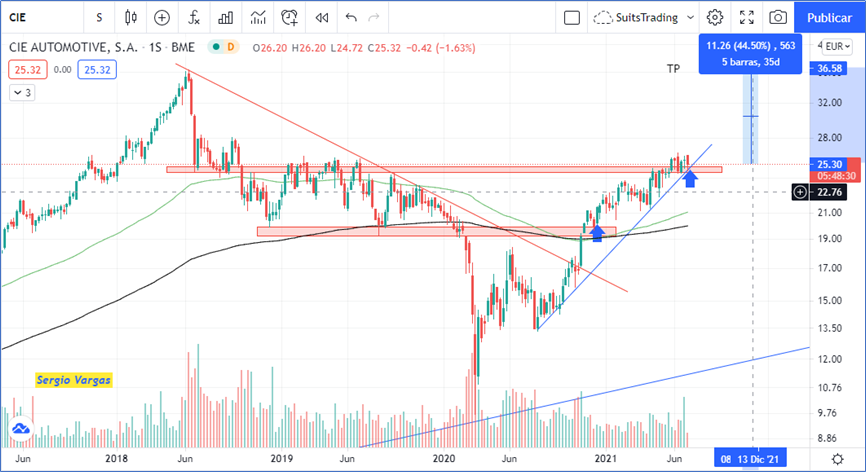This screenshot has width=866, height=472.
Task: Take a chart snapshot with the camera icon
Action: (x=777, y=17)
